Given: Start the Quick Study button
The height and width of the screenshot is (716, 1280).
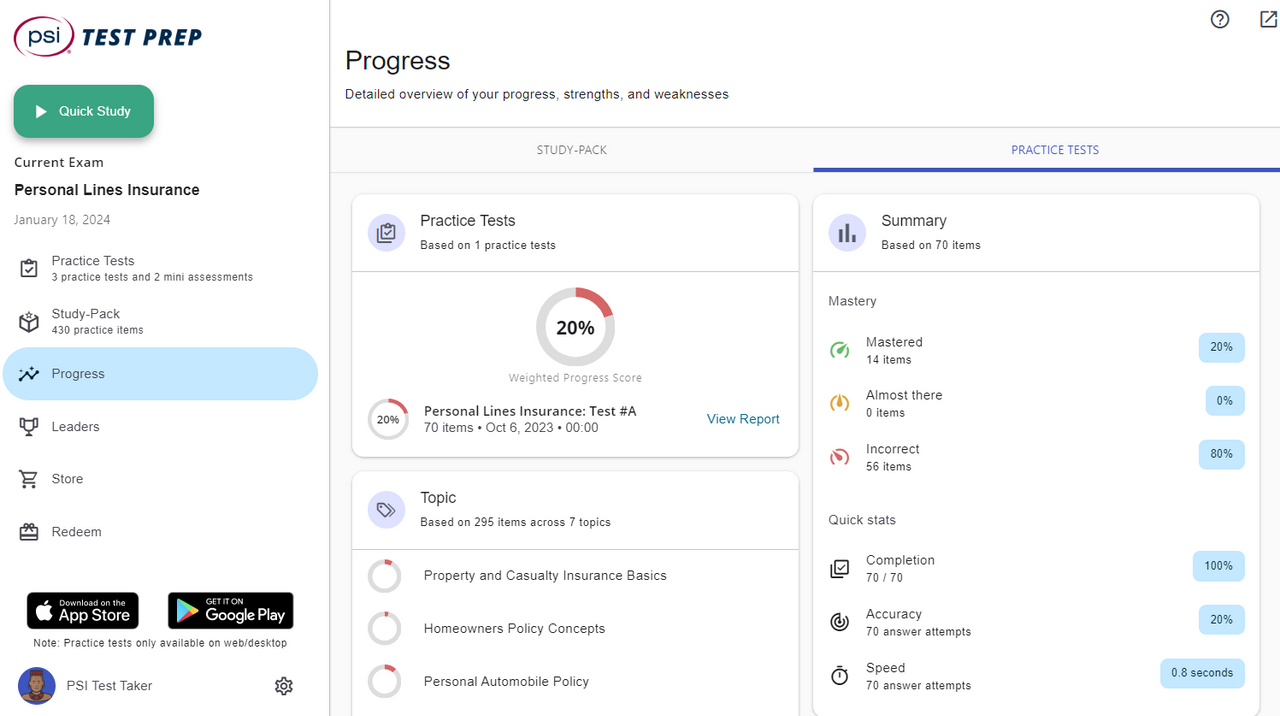Looking at the screenshot, I should [84, 111].
